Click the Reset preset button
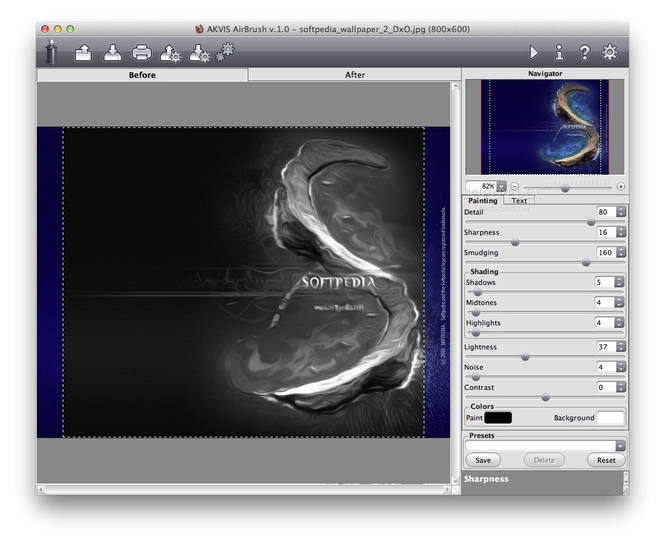Screen dimensions: 665x545 pyautogui.click(x=606, y=460)
